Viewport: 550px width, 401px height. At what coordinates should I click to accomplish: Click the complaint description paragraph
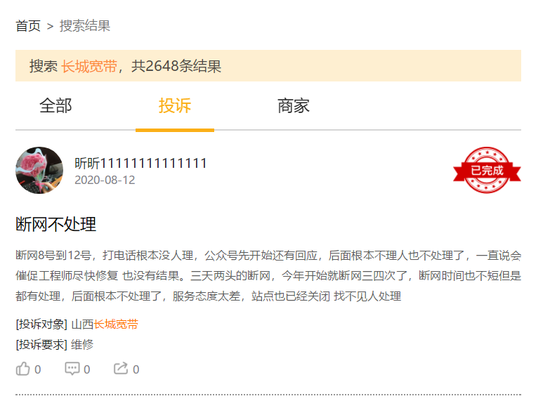pos(268,276)
